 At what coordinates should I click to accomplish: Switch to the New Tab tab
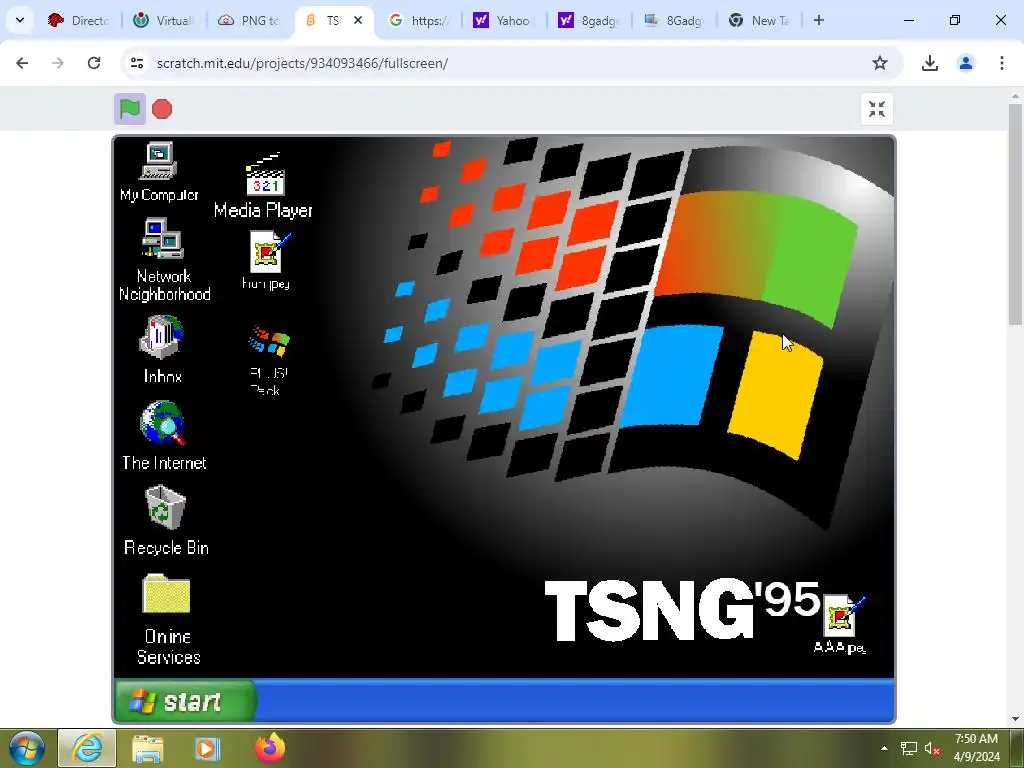pyautogui.click(x=759, y=20)
